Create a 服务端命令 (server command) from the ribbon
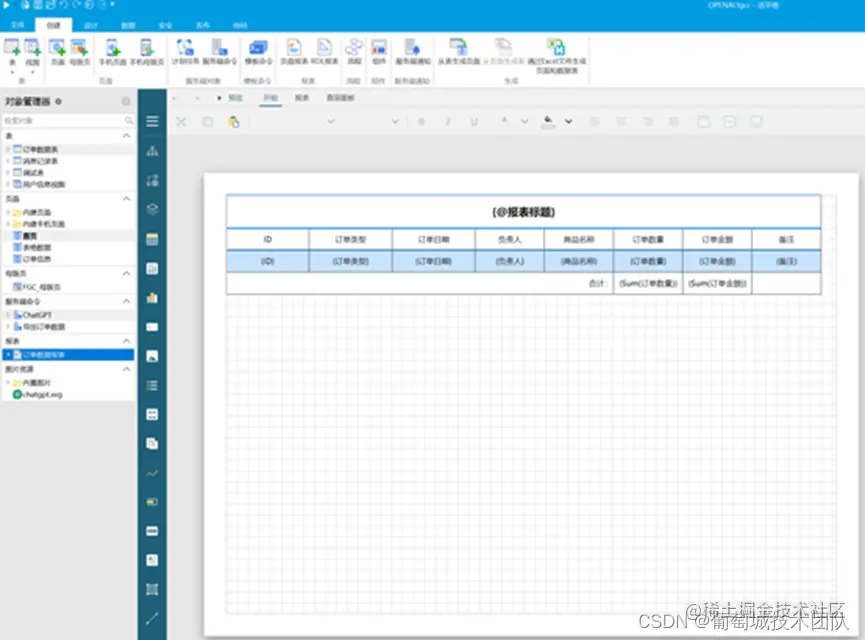The height and width of the screenshot is (640, 865). click(220, 52)
